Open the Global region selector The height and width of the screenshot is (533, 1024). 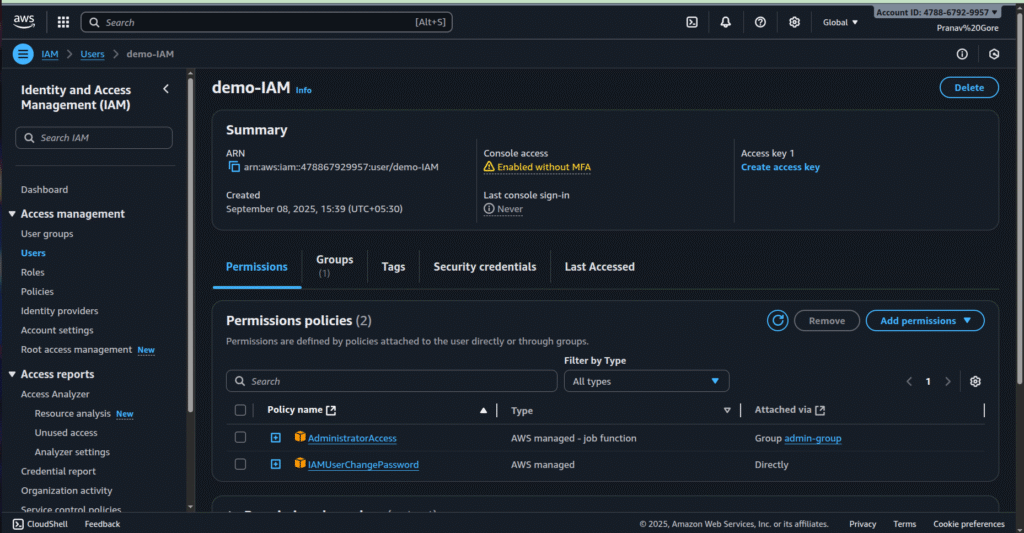pyautogui.click(x=840, y=22)
